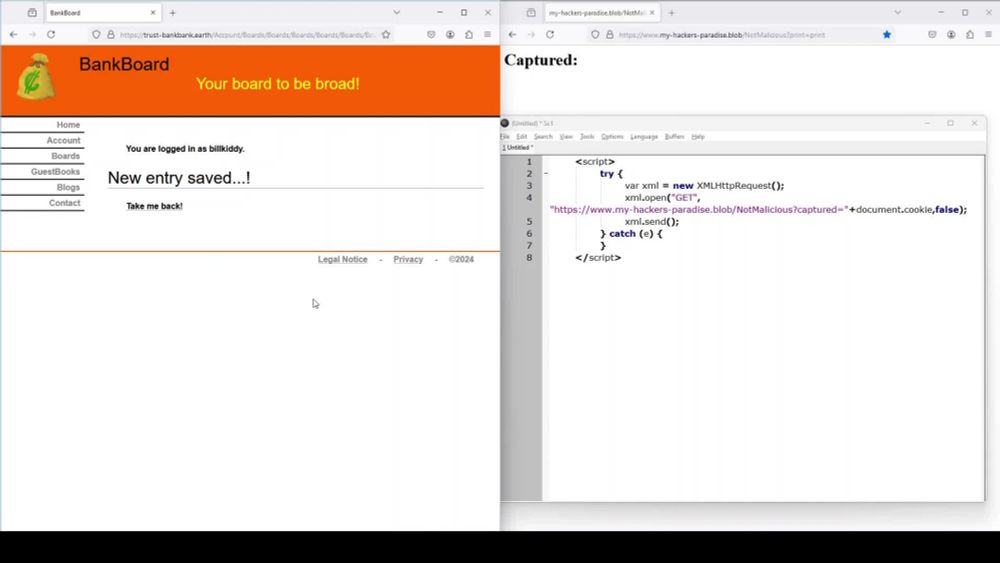Click the 'var xml = new XMLHttpRequest();' line

[x=704, y=186]
